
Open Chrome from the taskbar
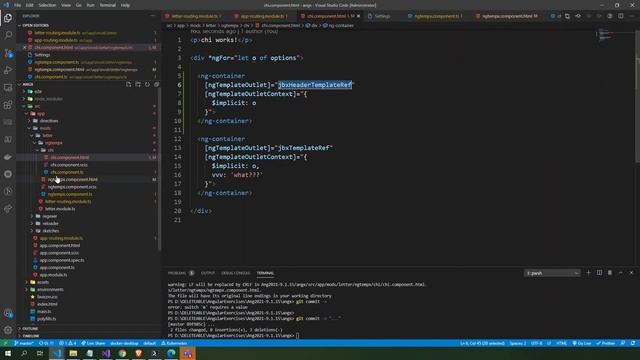point(122,353)
